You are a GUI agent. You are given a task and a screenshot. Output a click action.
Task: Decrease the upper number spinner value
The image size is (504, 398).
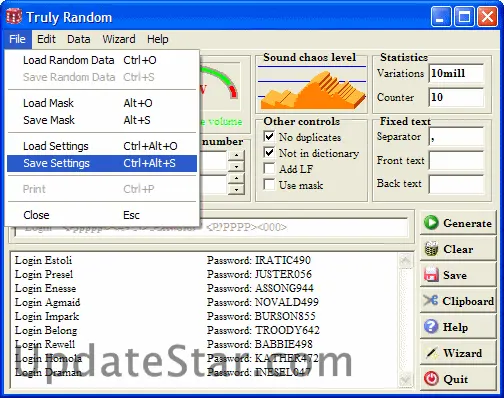[236, 166]
